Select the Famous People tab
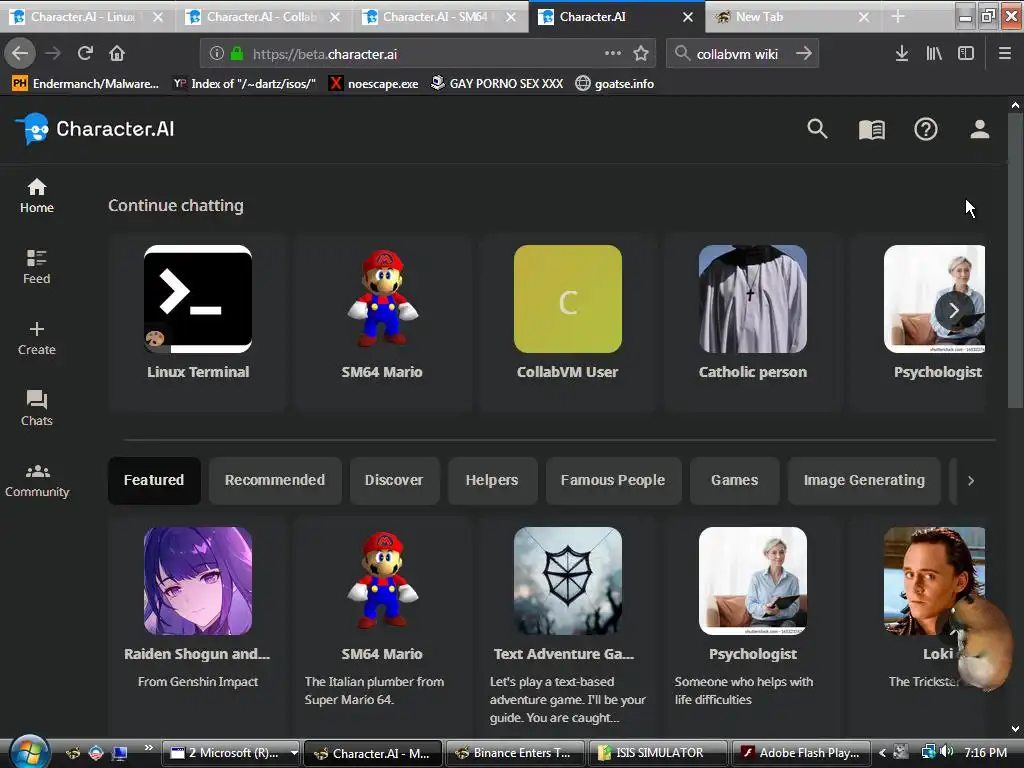Viewport: 1024px width, 768px height. click(x=613, y=481)
